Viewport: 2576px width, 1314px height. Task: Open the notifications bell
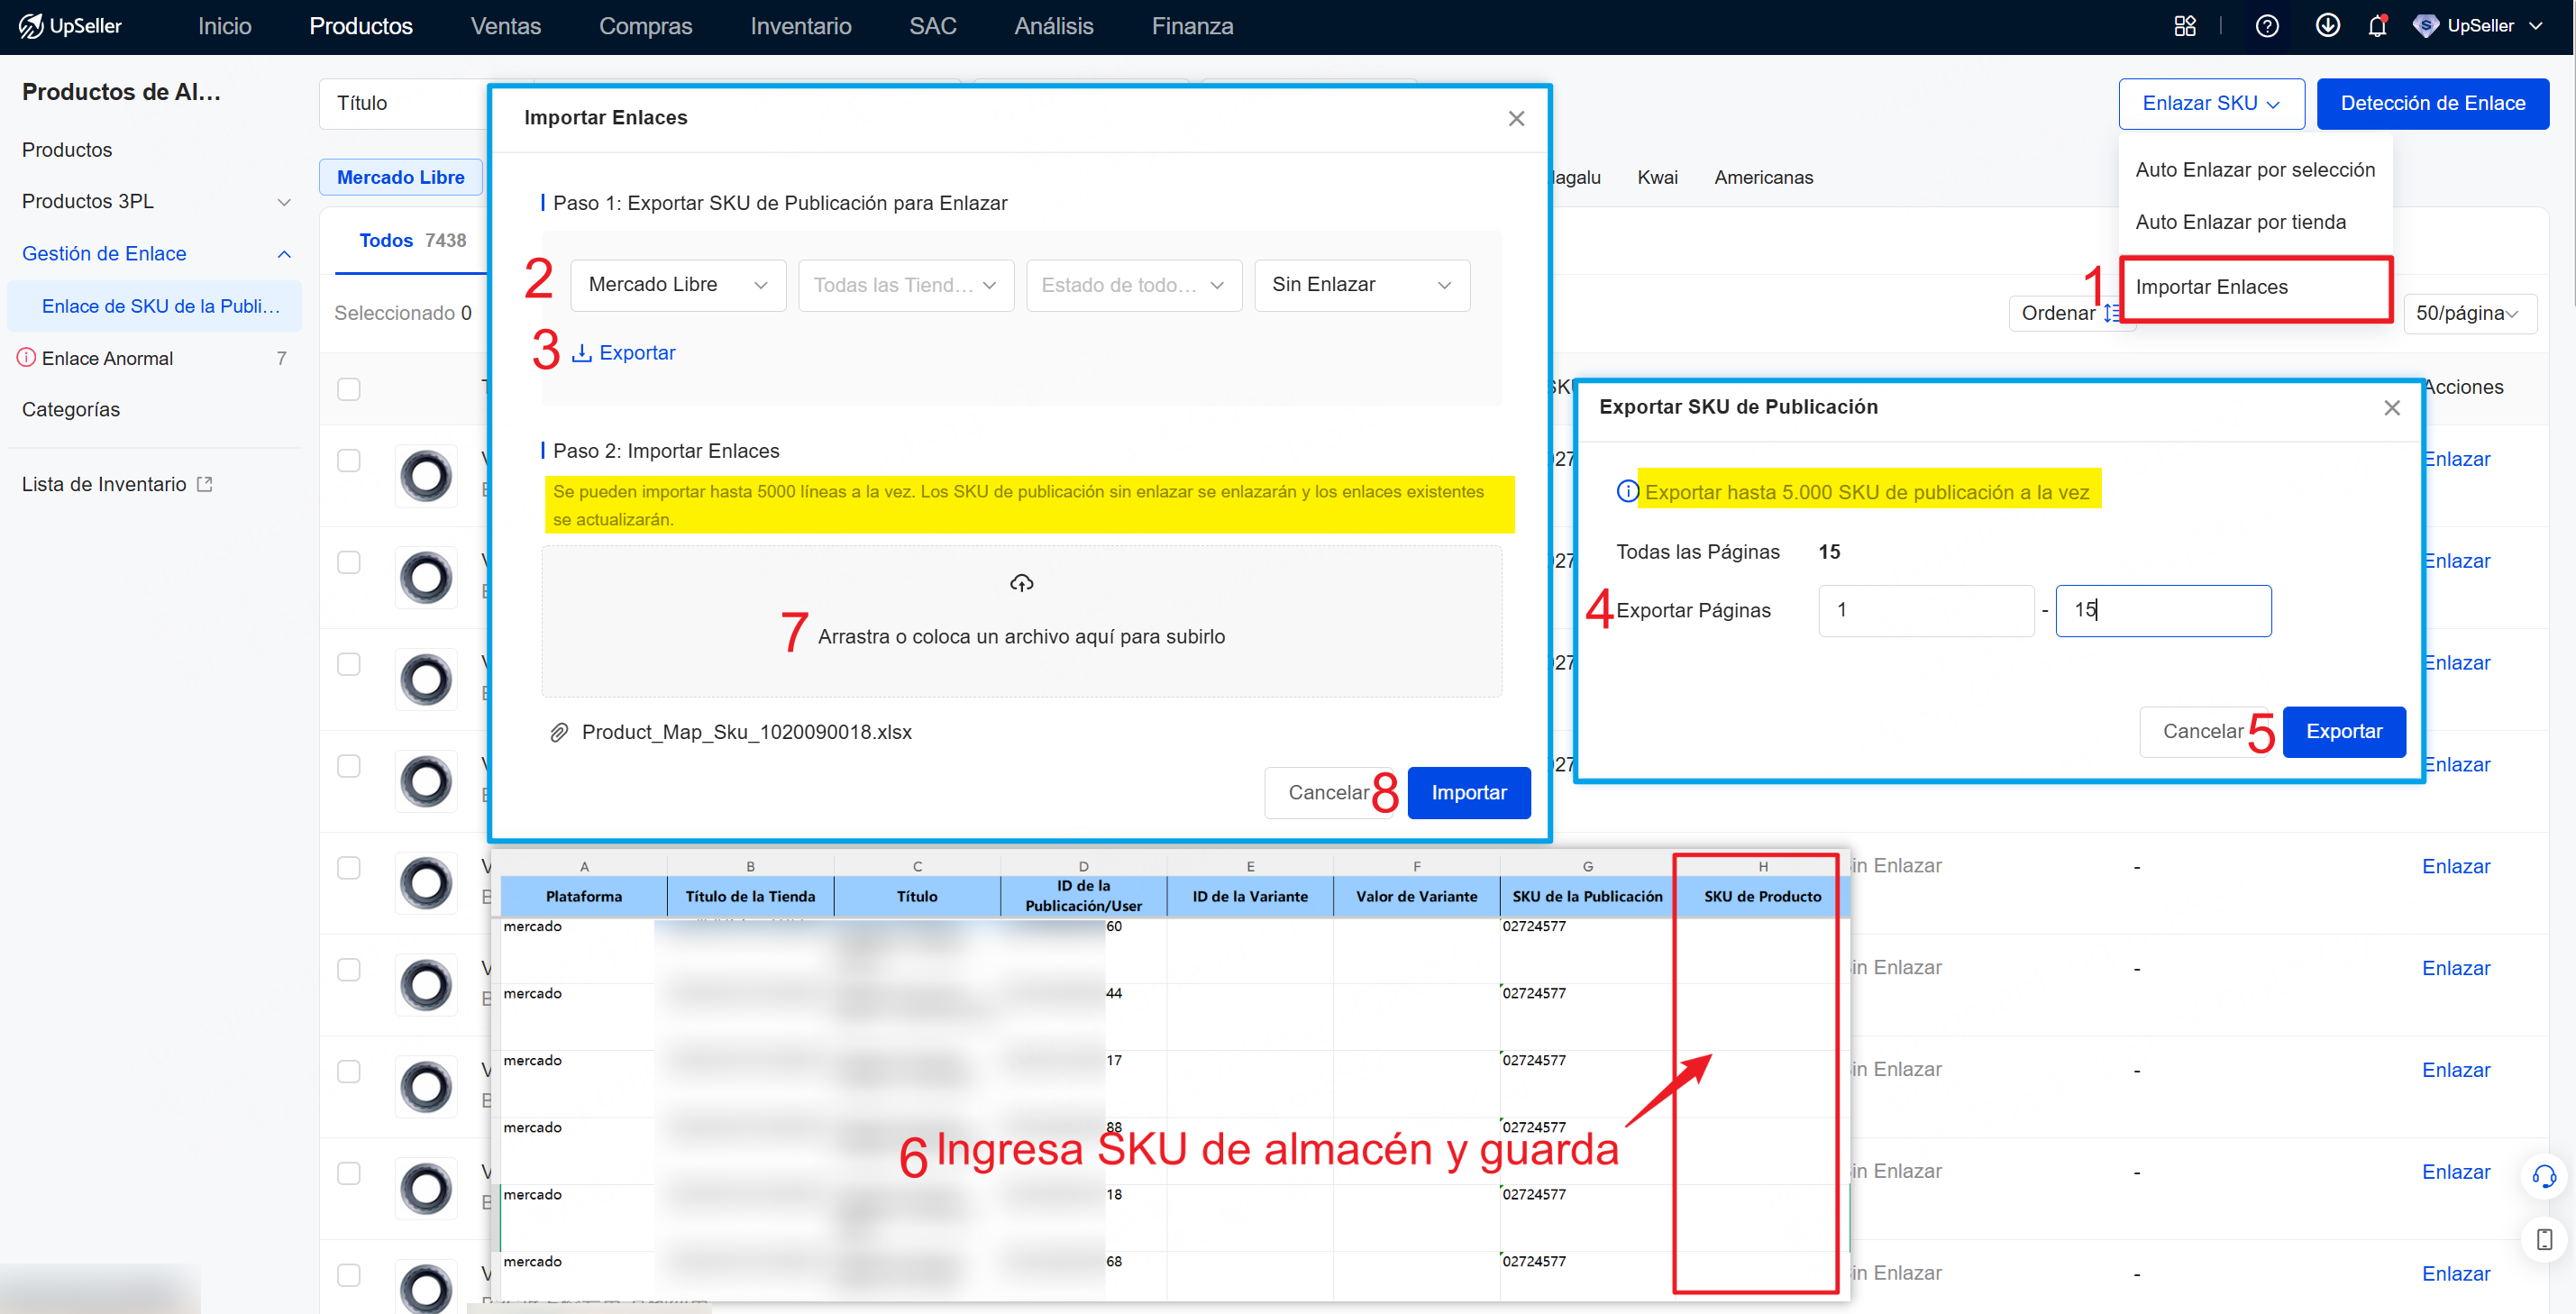[2377, 26]
